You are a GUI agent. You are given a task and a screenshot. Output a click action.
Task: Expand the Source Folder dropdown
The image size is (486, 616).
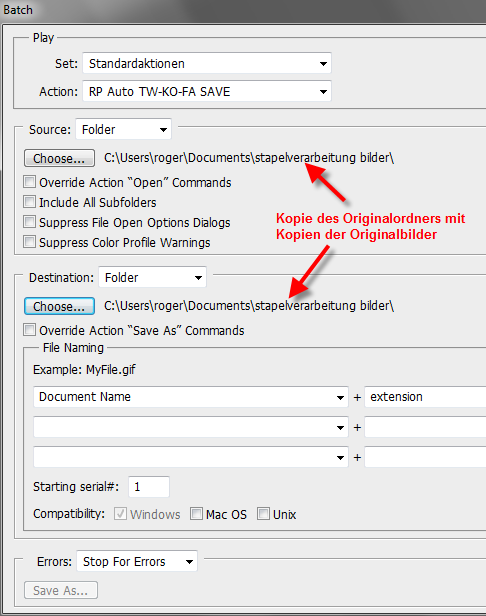(123, 129)
